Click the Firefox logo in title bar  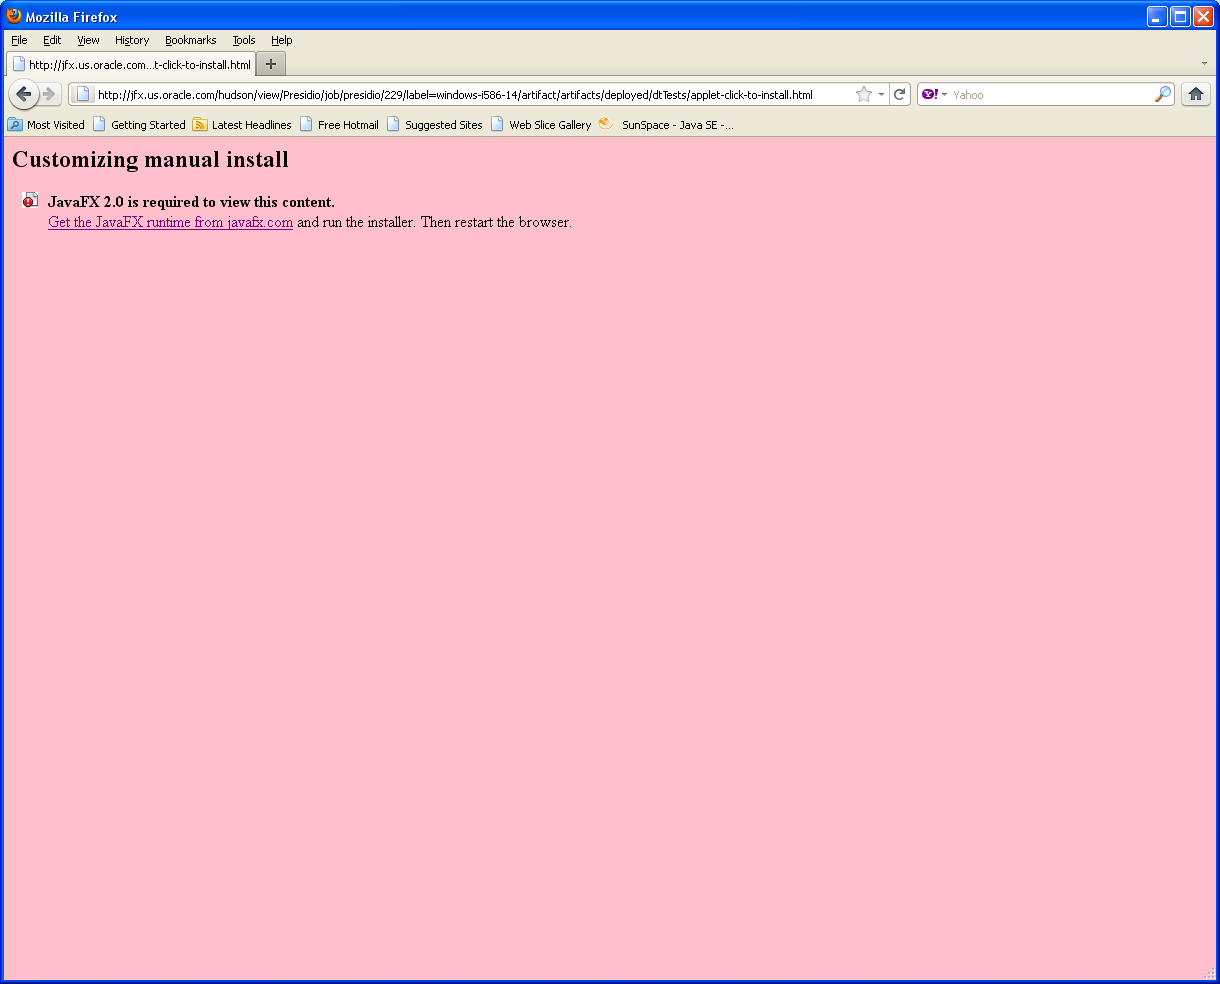[x=14, y=16]
